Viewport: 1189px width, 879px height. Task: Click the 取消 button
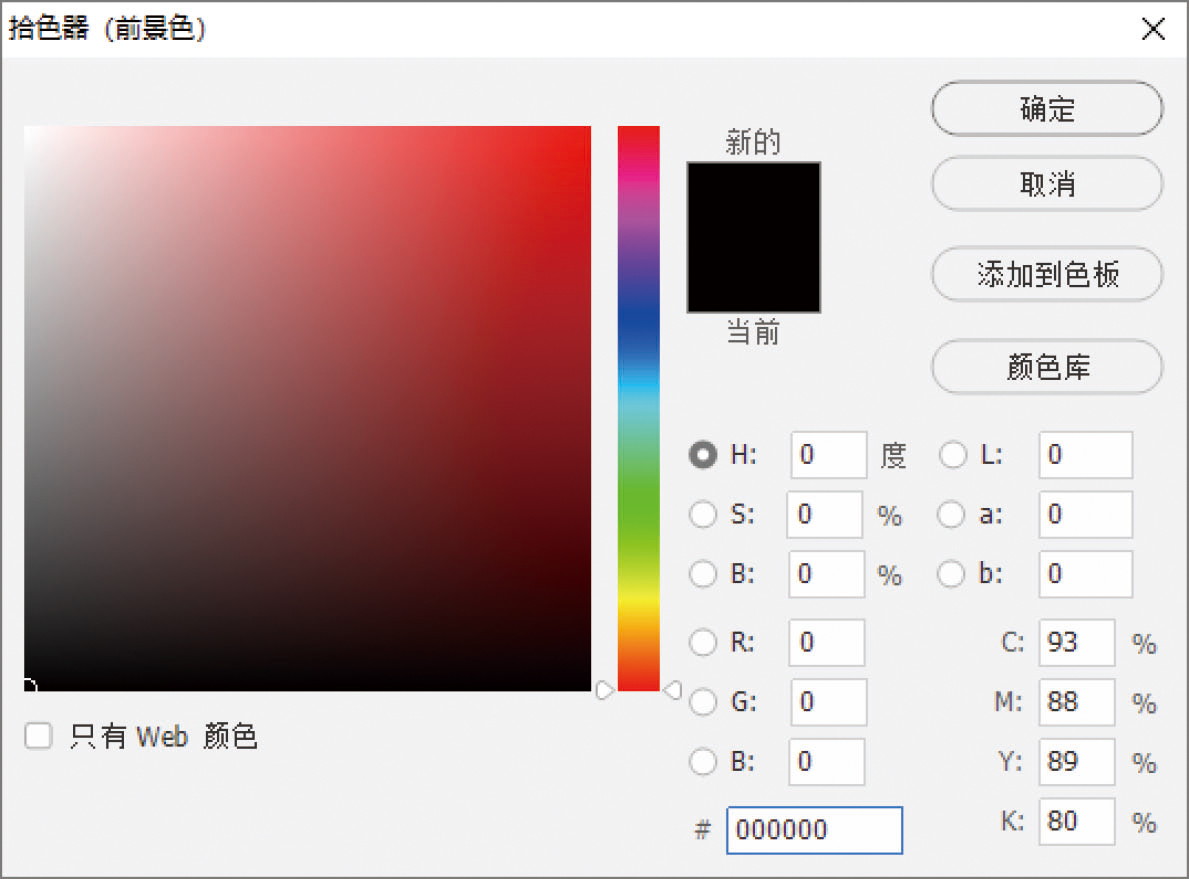1047,185
